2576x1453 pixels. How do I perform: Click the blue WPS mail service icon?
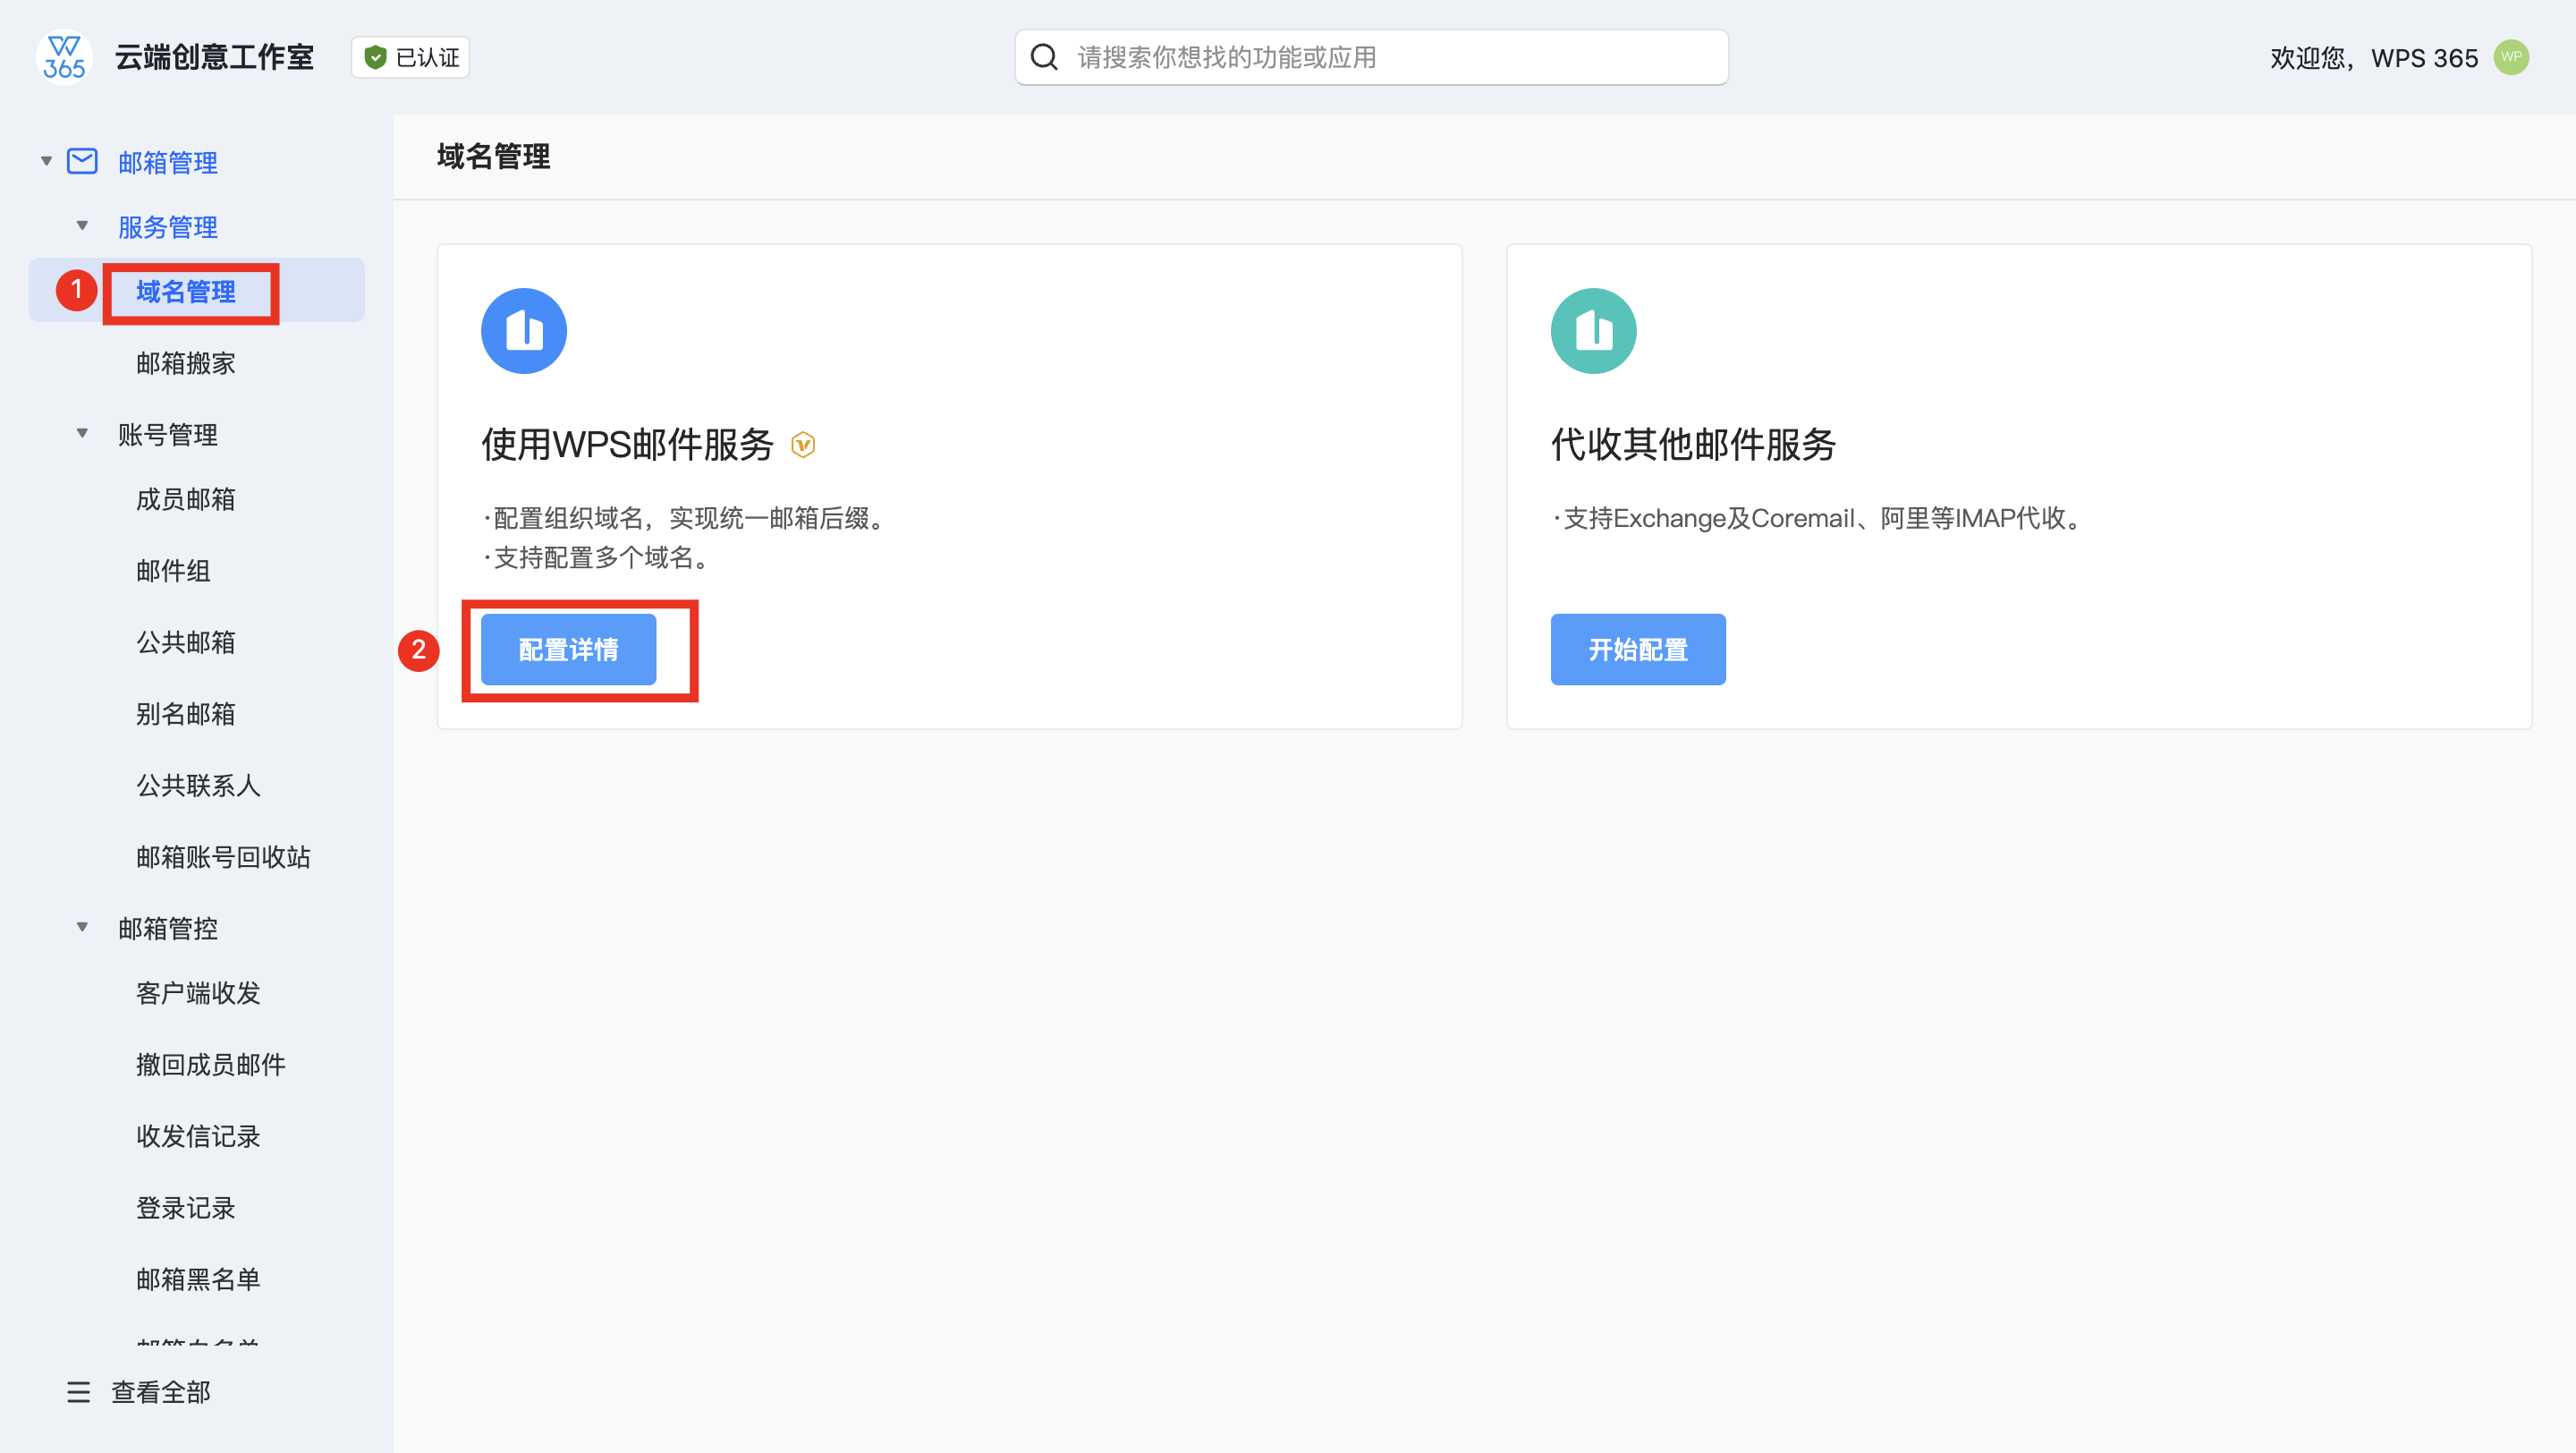click(523, 331)
